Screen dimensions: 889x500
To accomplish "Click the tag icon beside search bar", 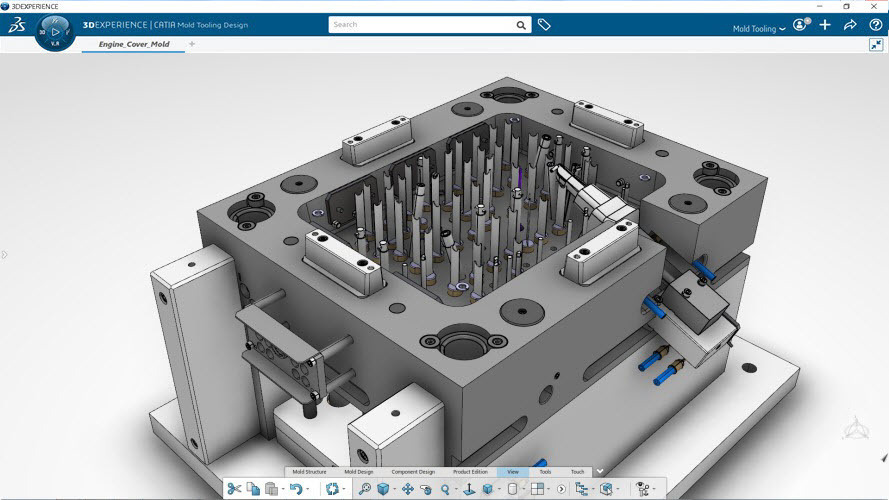I will pos(544,25).
